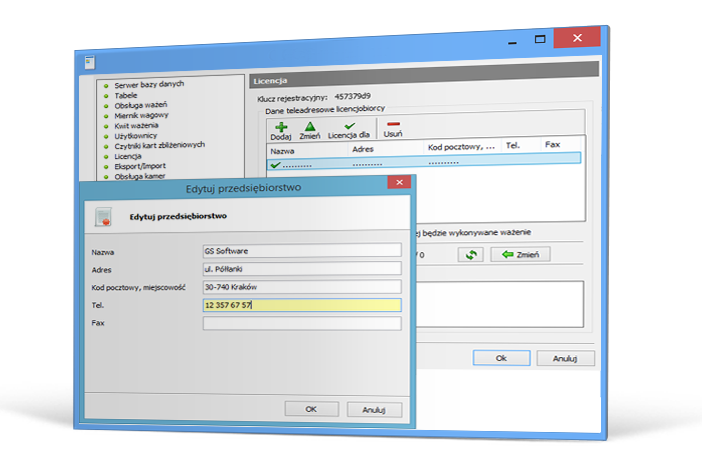The width and height of the screenshot is (702, 458).
Task: Click the Nazwa field containing GS Software
Action: (x=301, y=251)
